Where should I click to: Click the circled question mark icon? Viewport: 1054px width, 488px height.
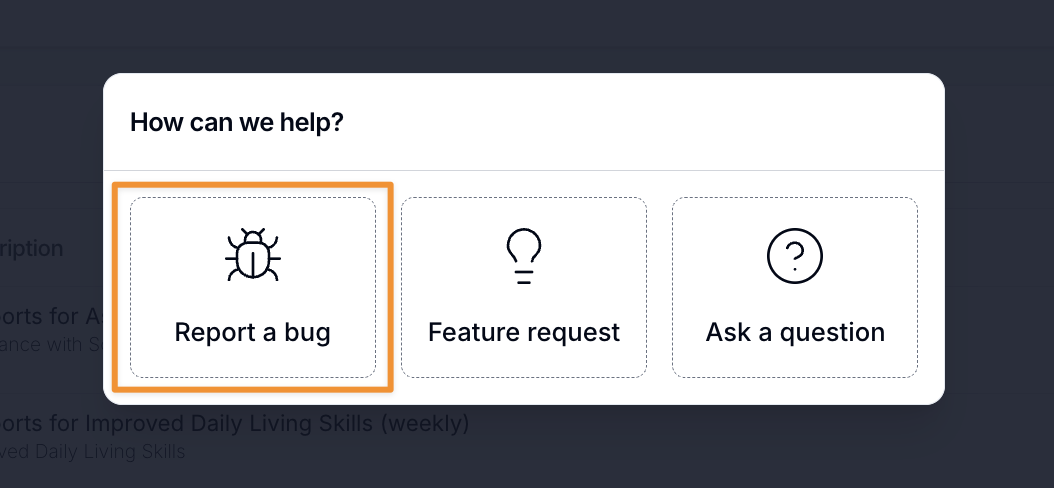click(794, 257)
